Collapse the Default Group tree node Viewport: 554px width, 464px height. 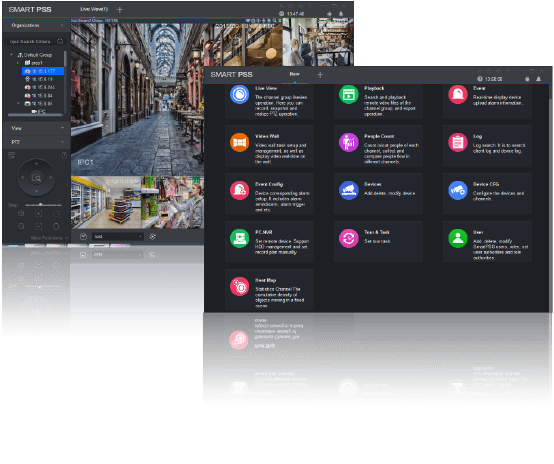click(11, 55)
